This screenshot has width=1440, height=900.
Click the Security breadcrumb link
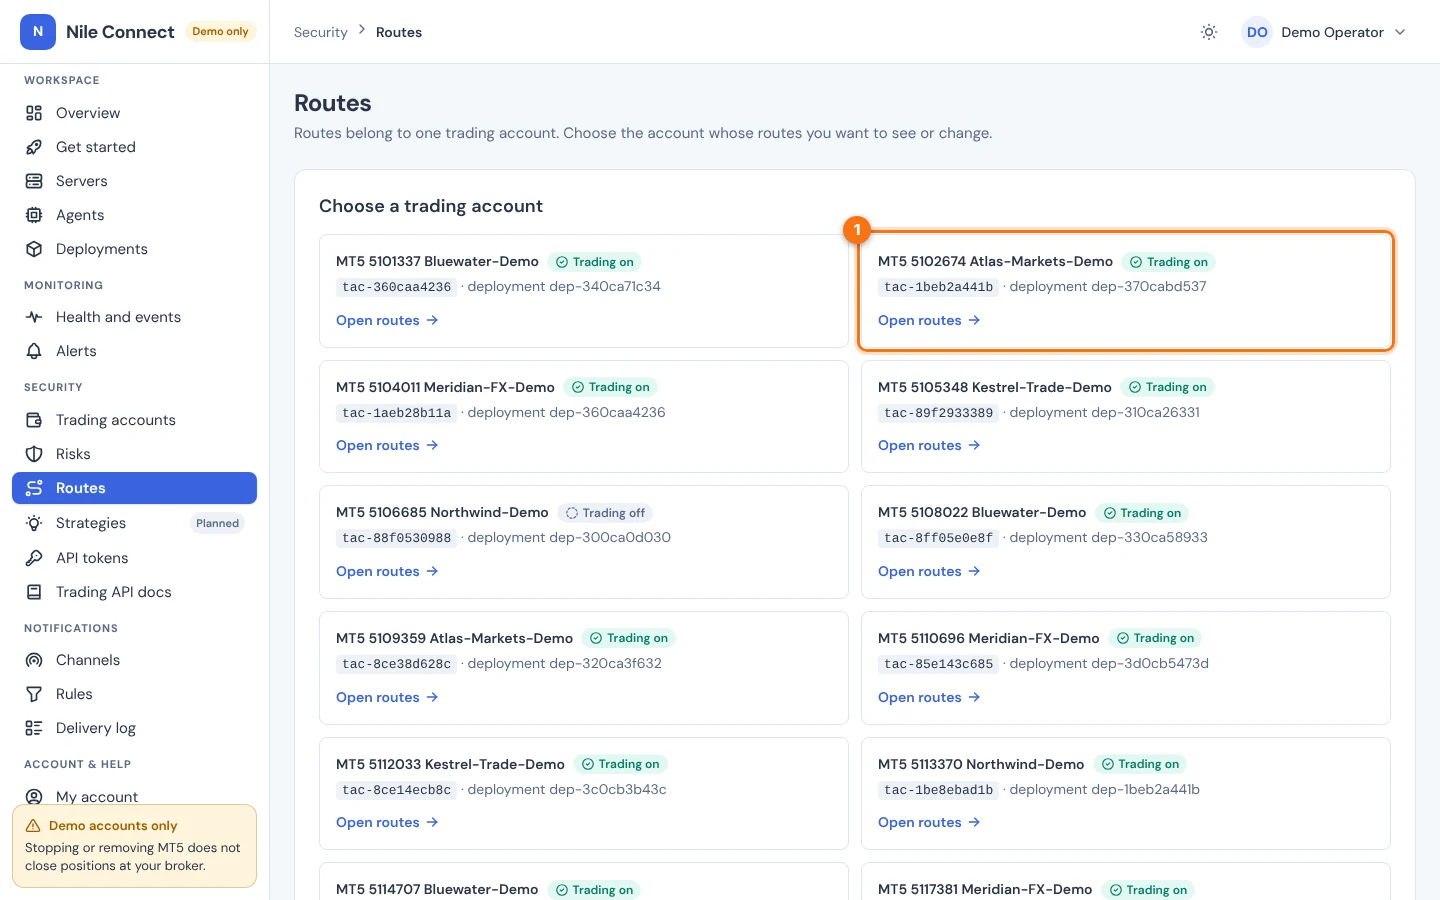[321, 32]
